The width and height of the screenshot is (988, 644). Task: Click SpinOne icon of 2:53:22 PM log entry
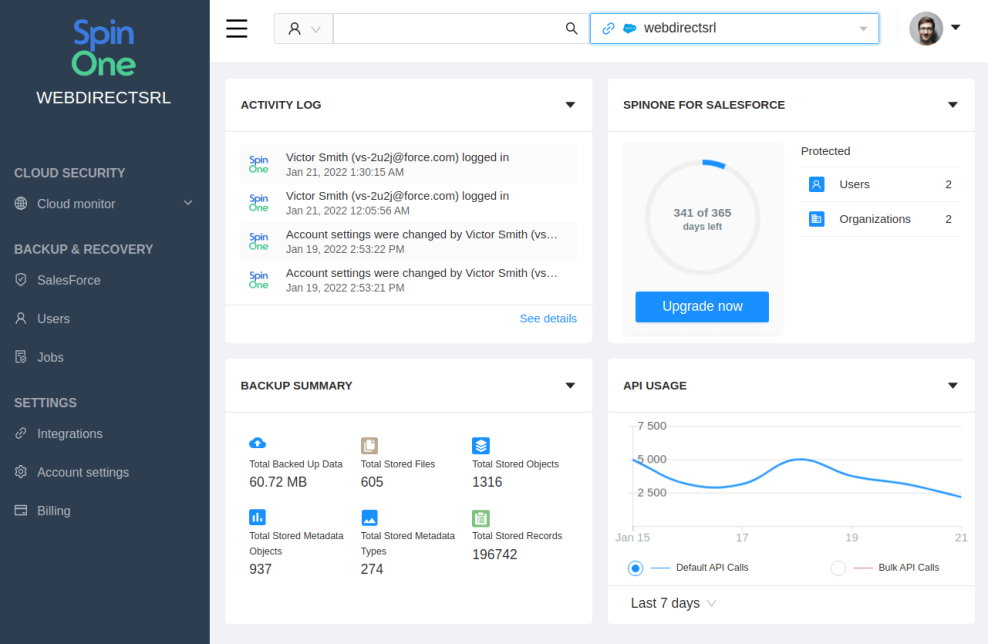click(258, 241)
